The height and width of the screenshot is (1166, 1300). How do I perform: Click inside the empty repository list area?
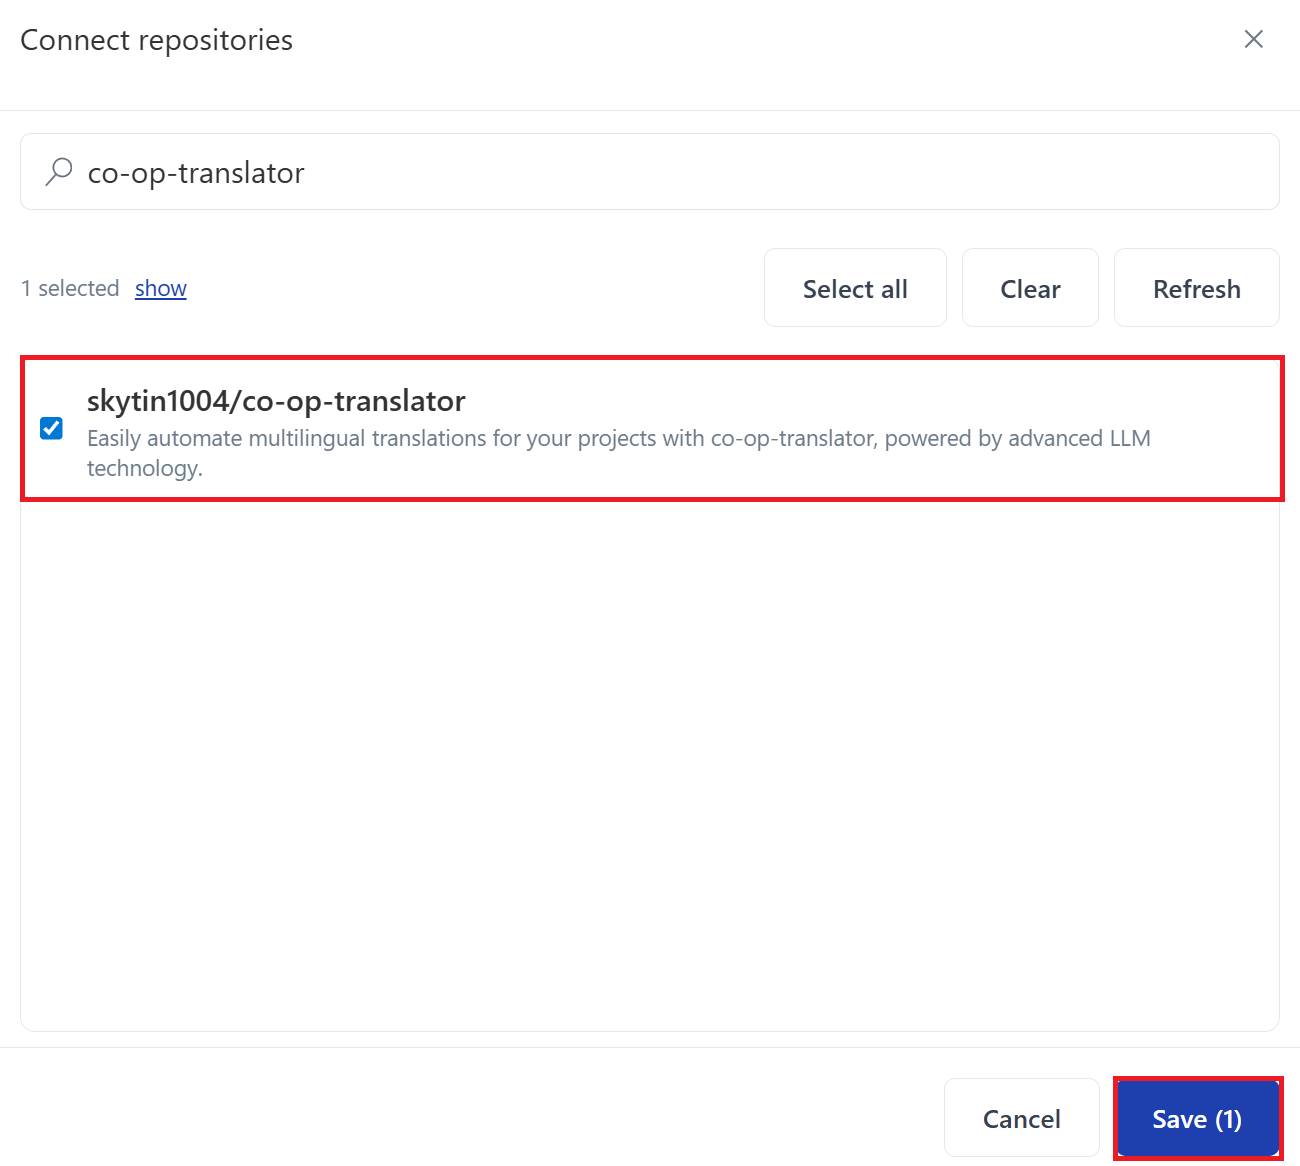click(x=650, y=760)
